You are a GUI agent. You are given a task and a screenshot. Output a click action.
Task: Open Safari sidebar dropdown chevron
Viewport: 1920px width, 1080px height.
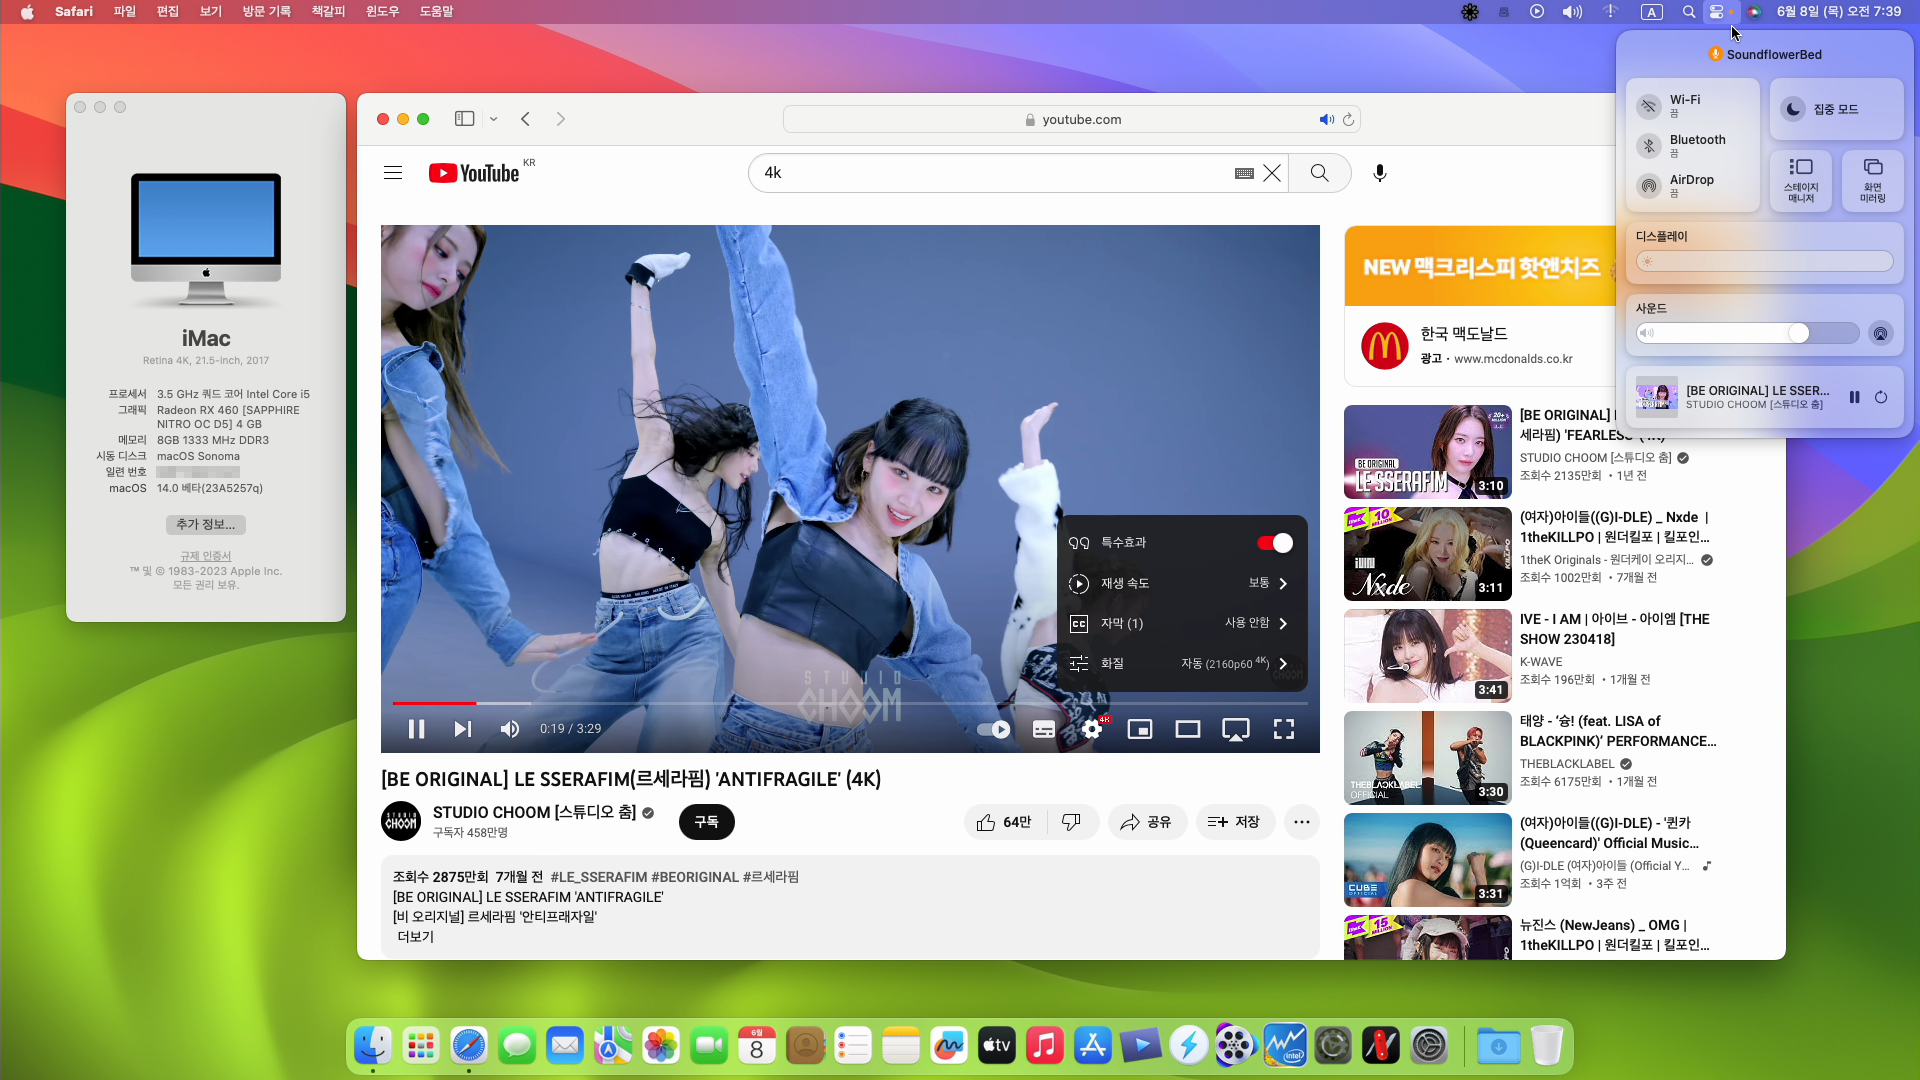tap(494, 119)
